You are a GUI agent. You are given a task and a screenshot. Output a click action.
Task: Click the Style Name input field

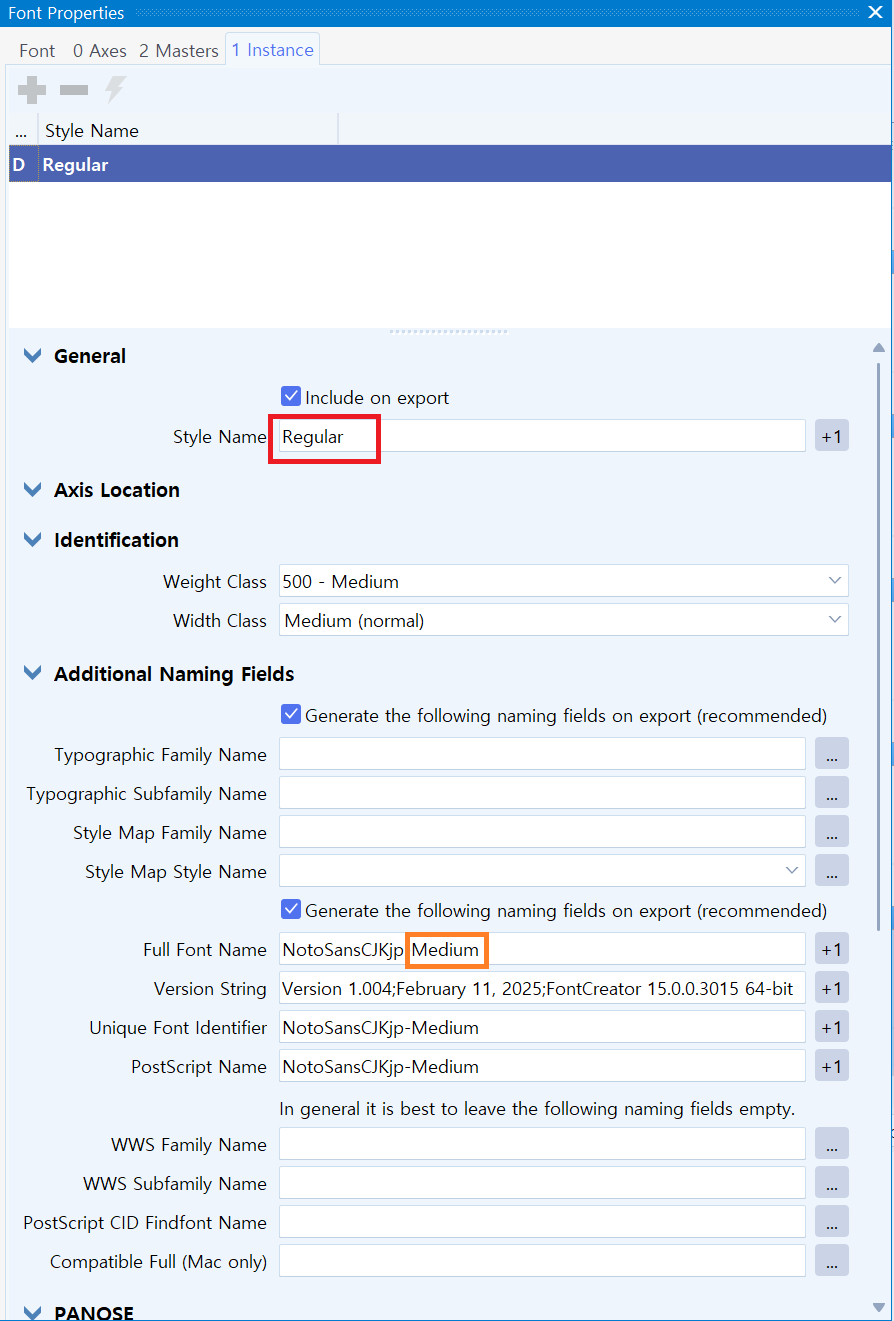[x=542, y=436]
